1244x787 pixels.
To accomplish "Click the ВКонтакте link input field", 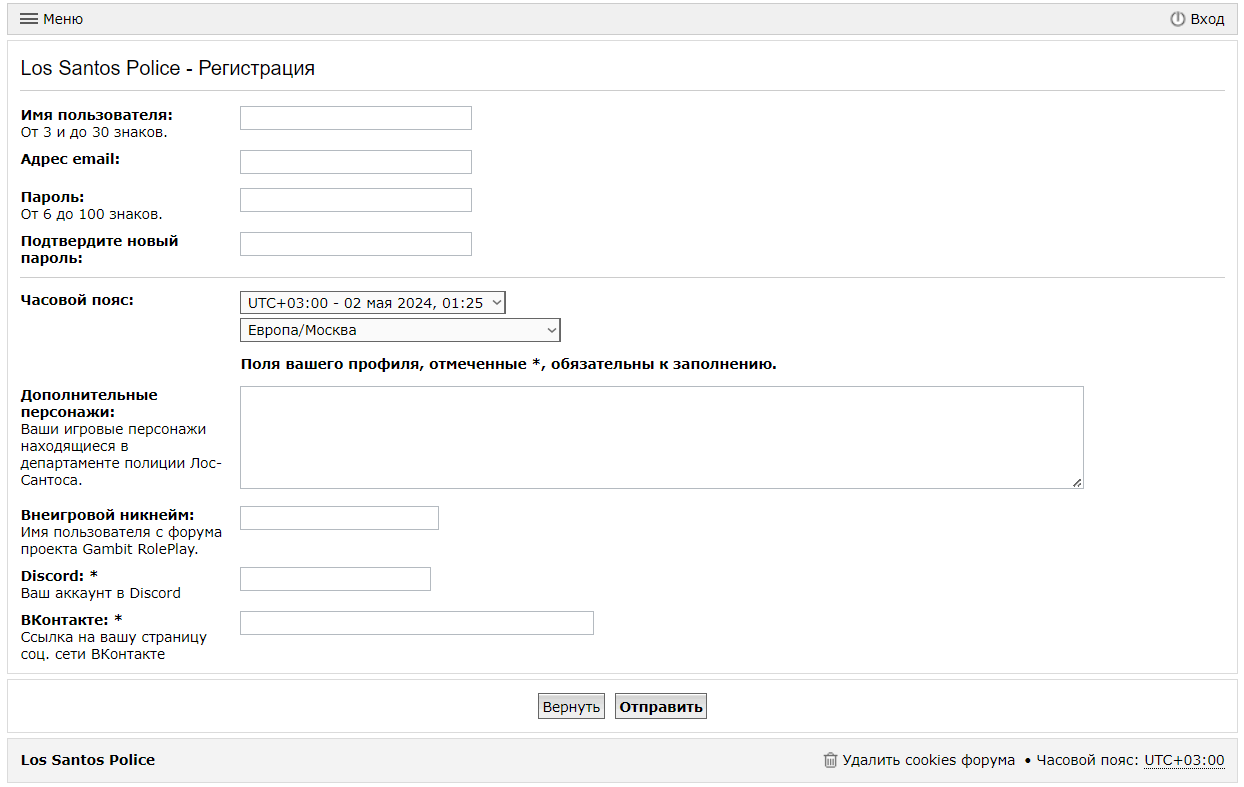I will pos(416,623).
